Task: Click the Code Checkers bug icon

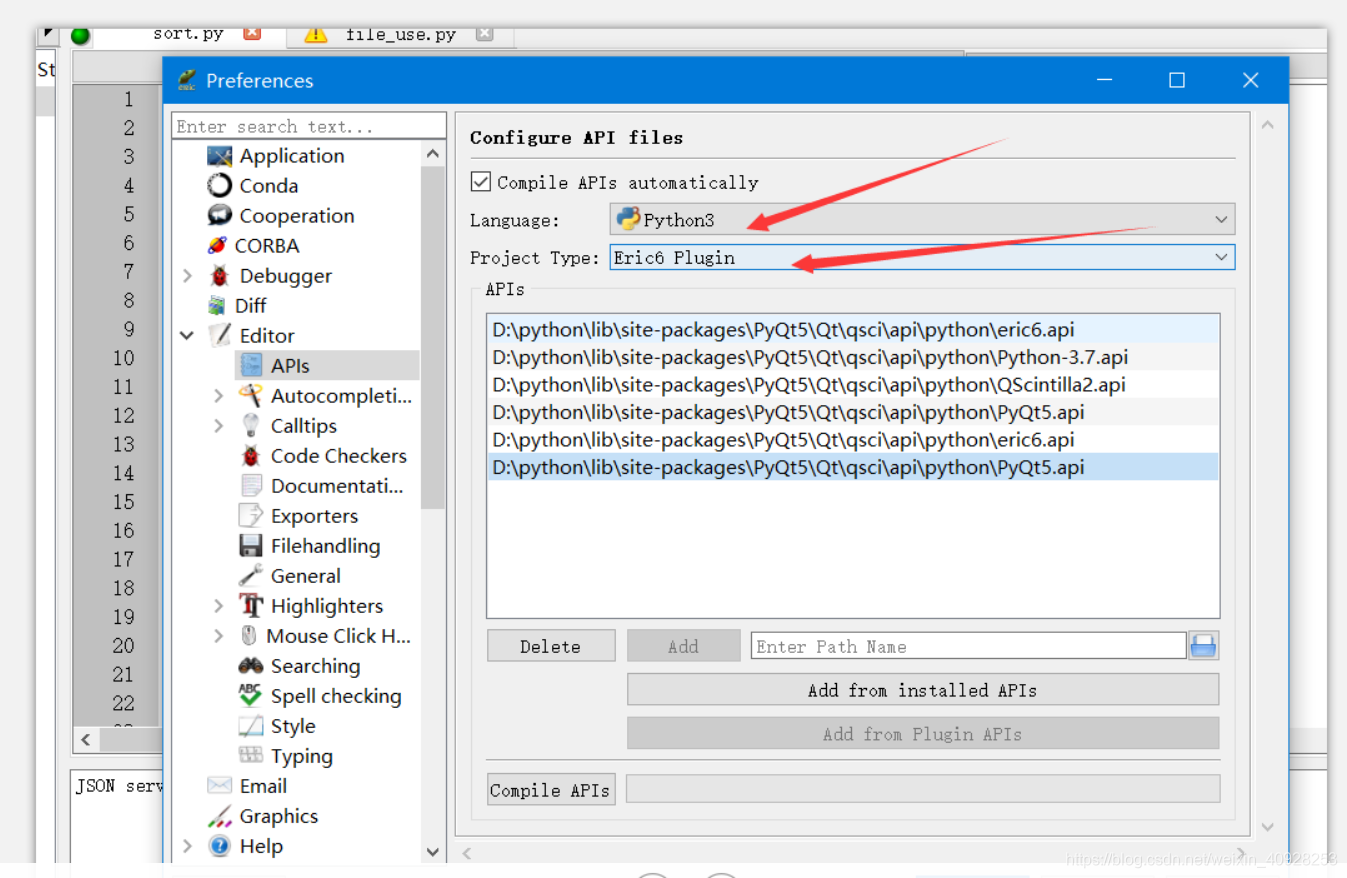Action: click(x=251, y=456)
